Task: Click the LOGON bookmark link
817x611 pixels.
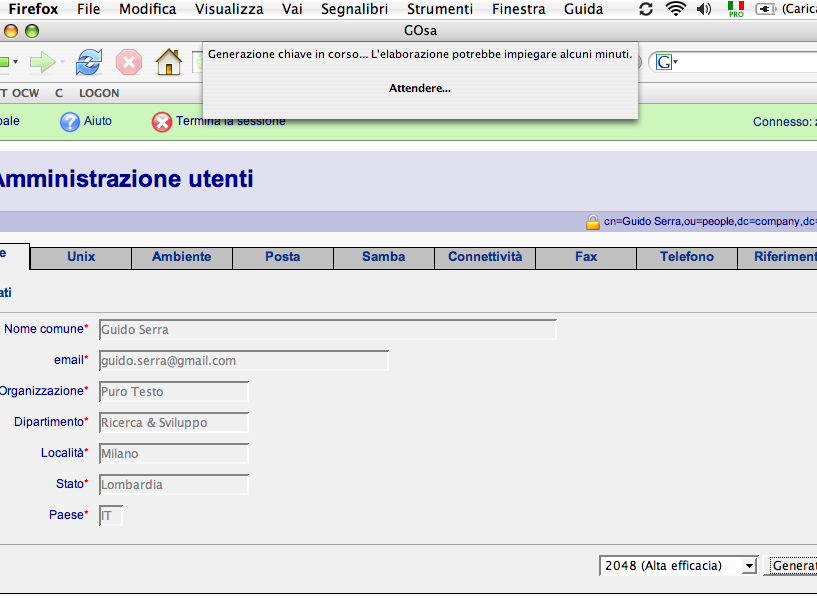Action: point(99,93)
